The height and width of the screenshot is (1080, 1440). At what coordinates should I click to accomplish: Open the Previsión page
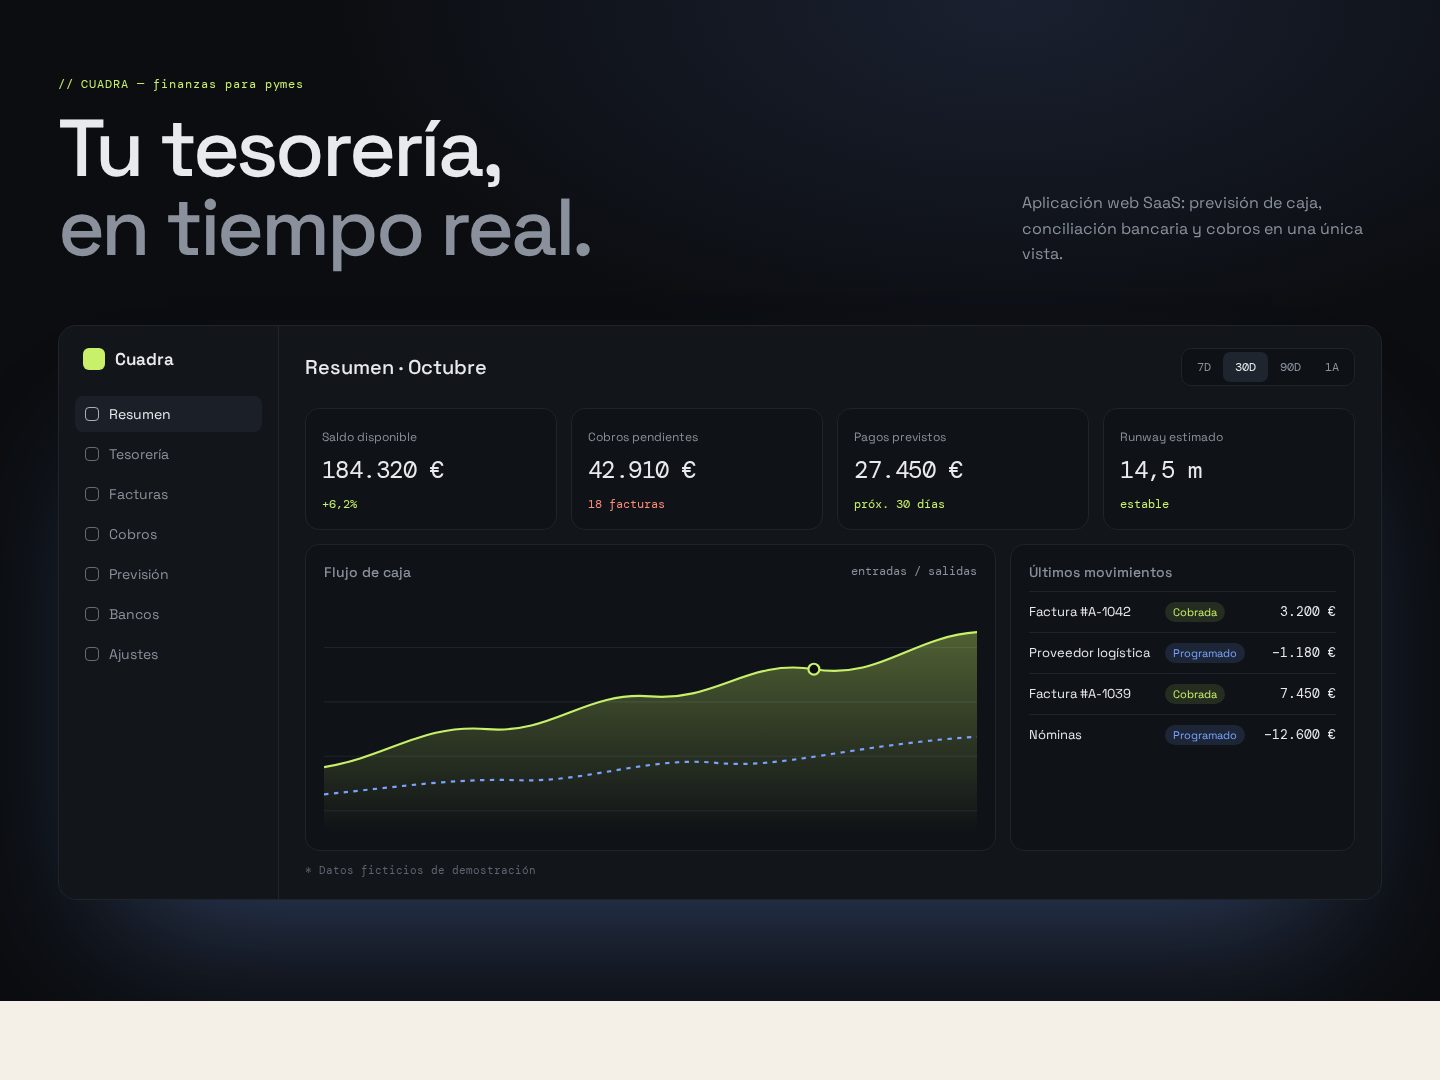(x=168, y=574)
